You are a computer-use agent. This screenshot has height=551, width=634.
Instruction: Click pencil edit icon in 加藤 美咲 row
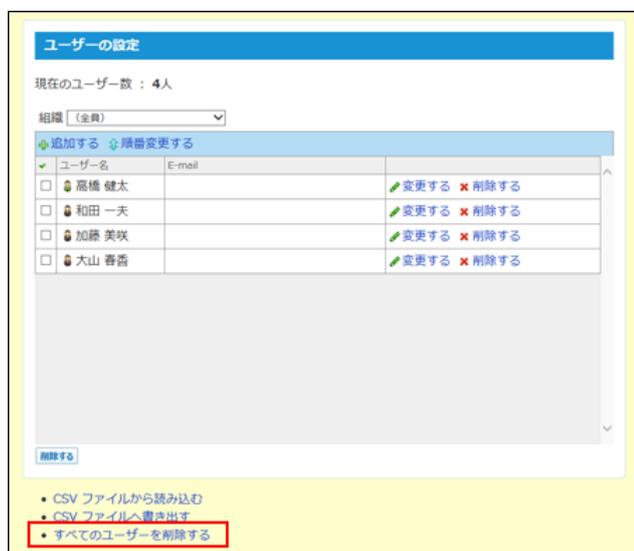coord(394,237)
